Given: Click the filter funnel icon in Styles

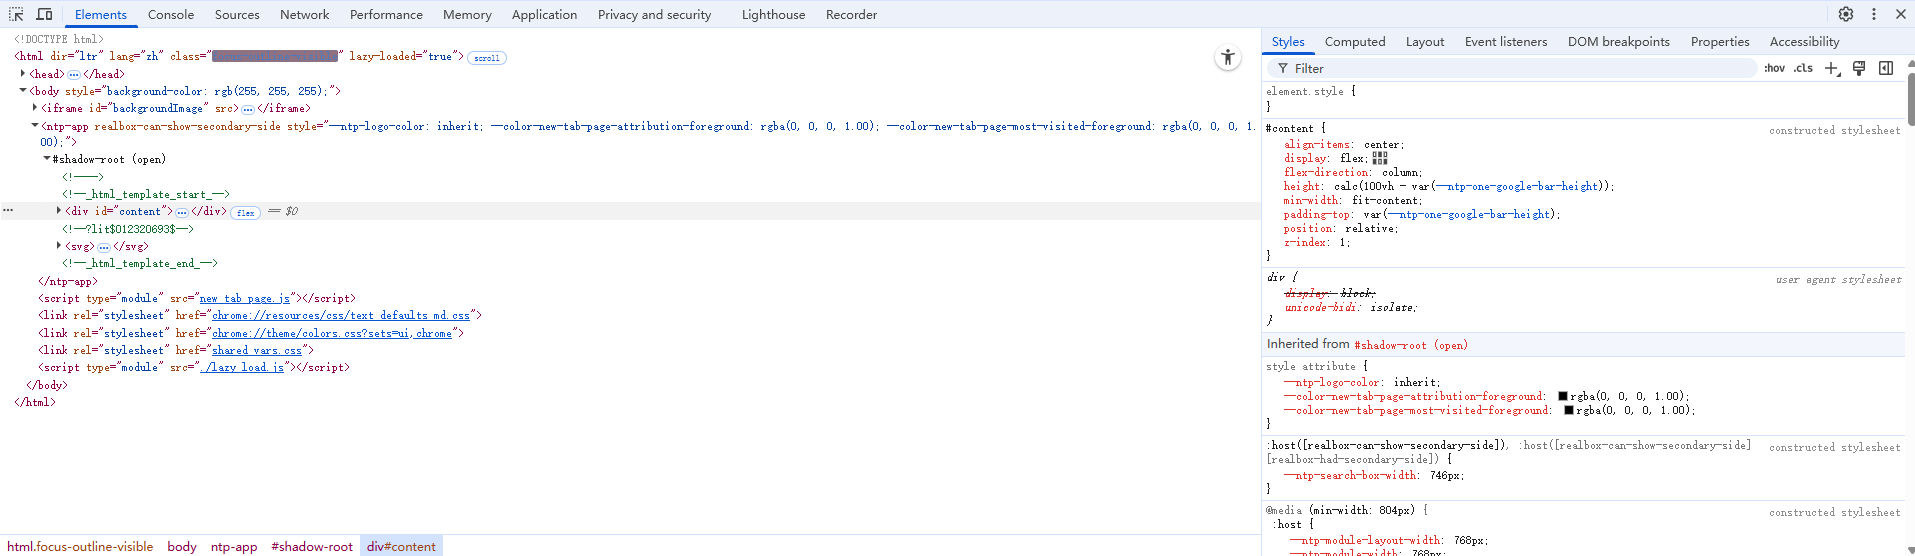Looking at the screenshot, I should (x=1283, y=68).
